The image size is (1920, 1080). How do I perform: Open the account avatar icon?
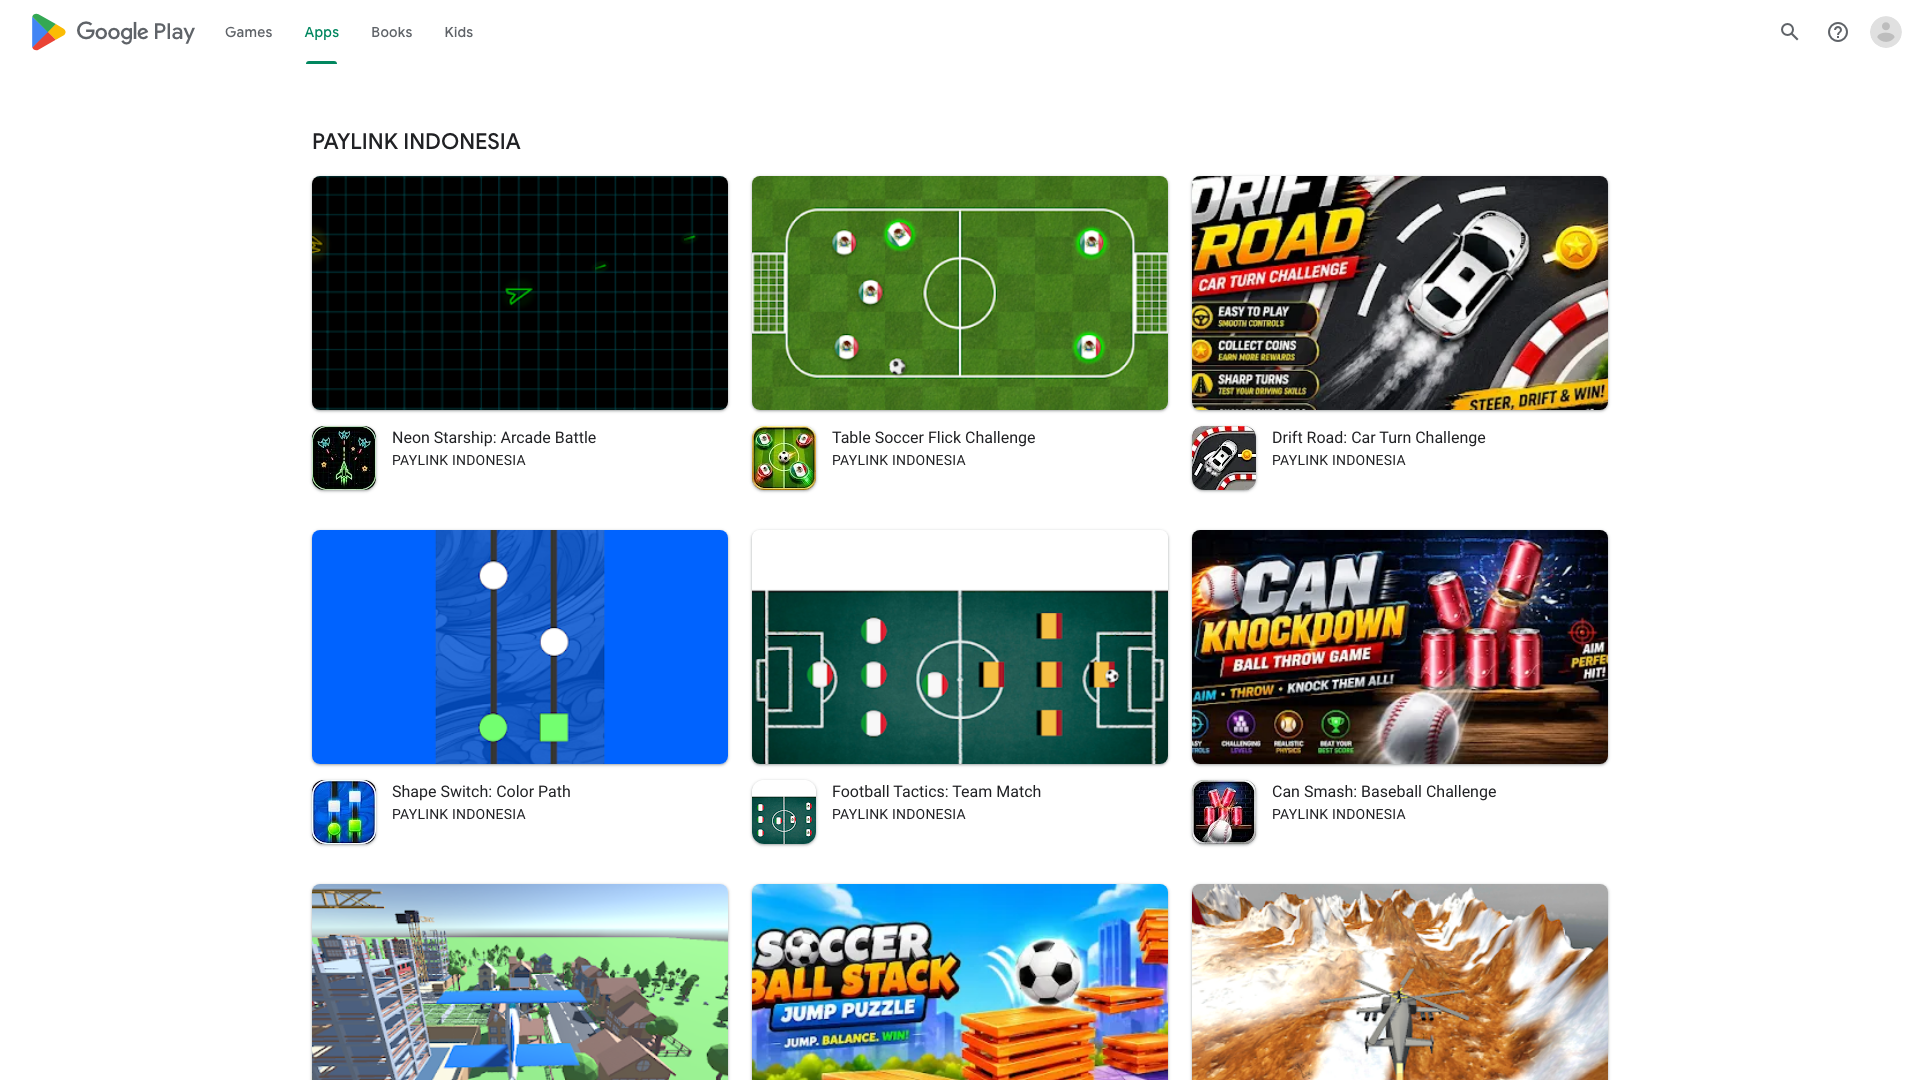point(1886,32)
